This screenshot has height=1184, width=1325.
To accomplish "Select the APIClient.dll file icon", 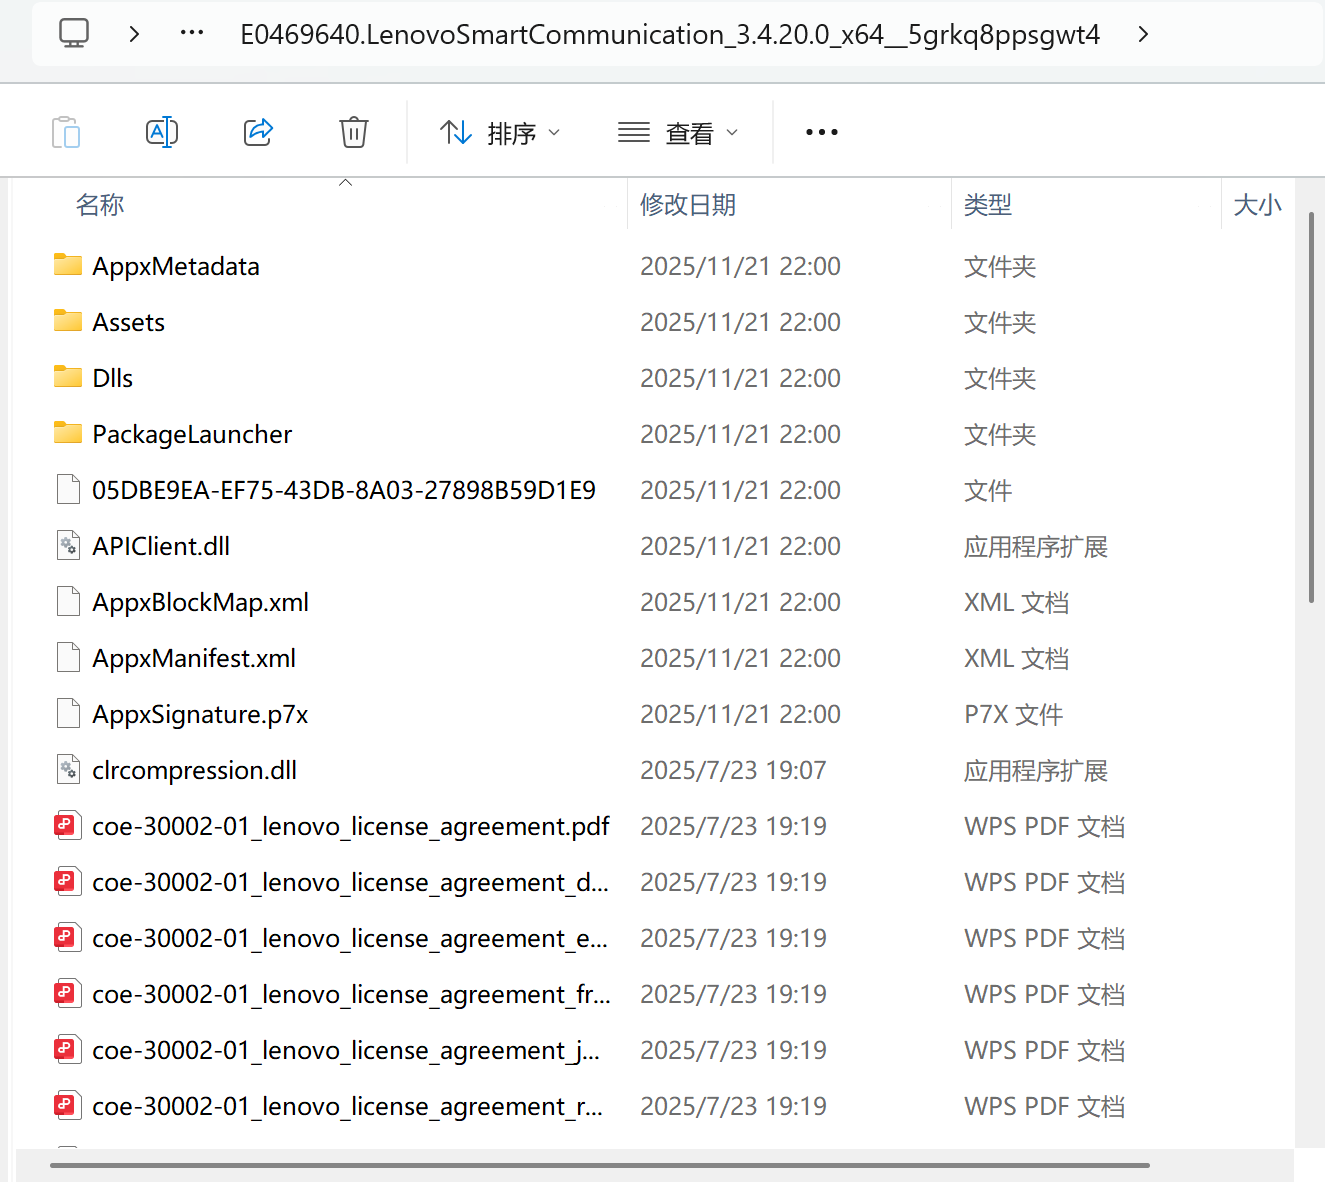I will coord(68,546).
